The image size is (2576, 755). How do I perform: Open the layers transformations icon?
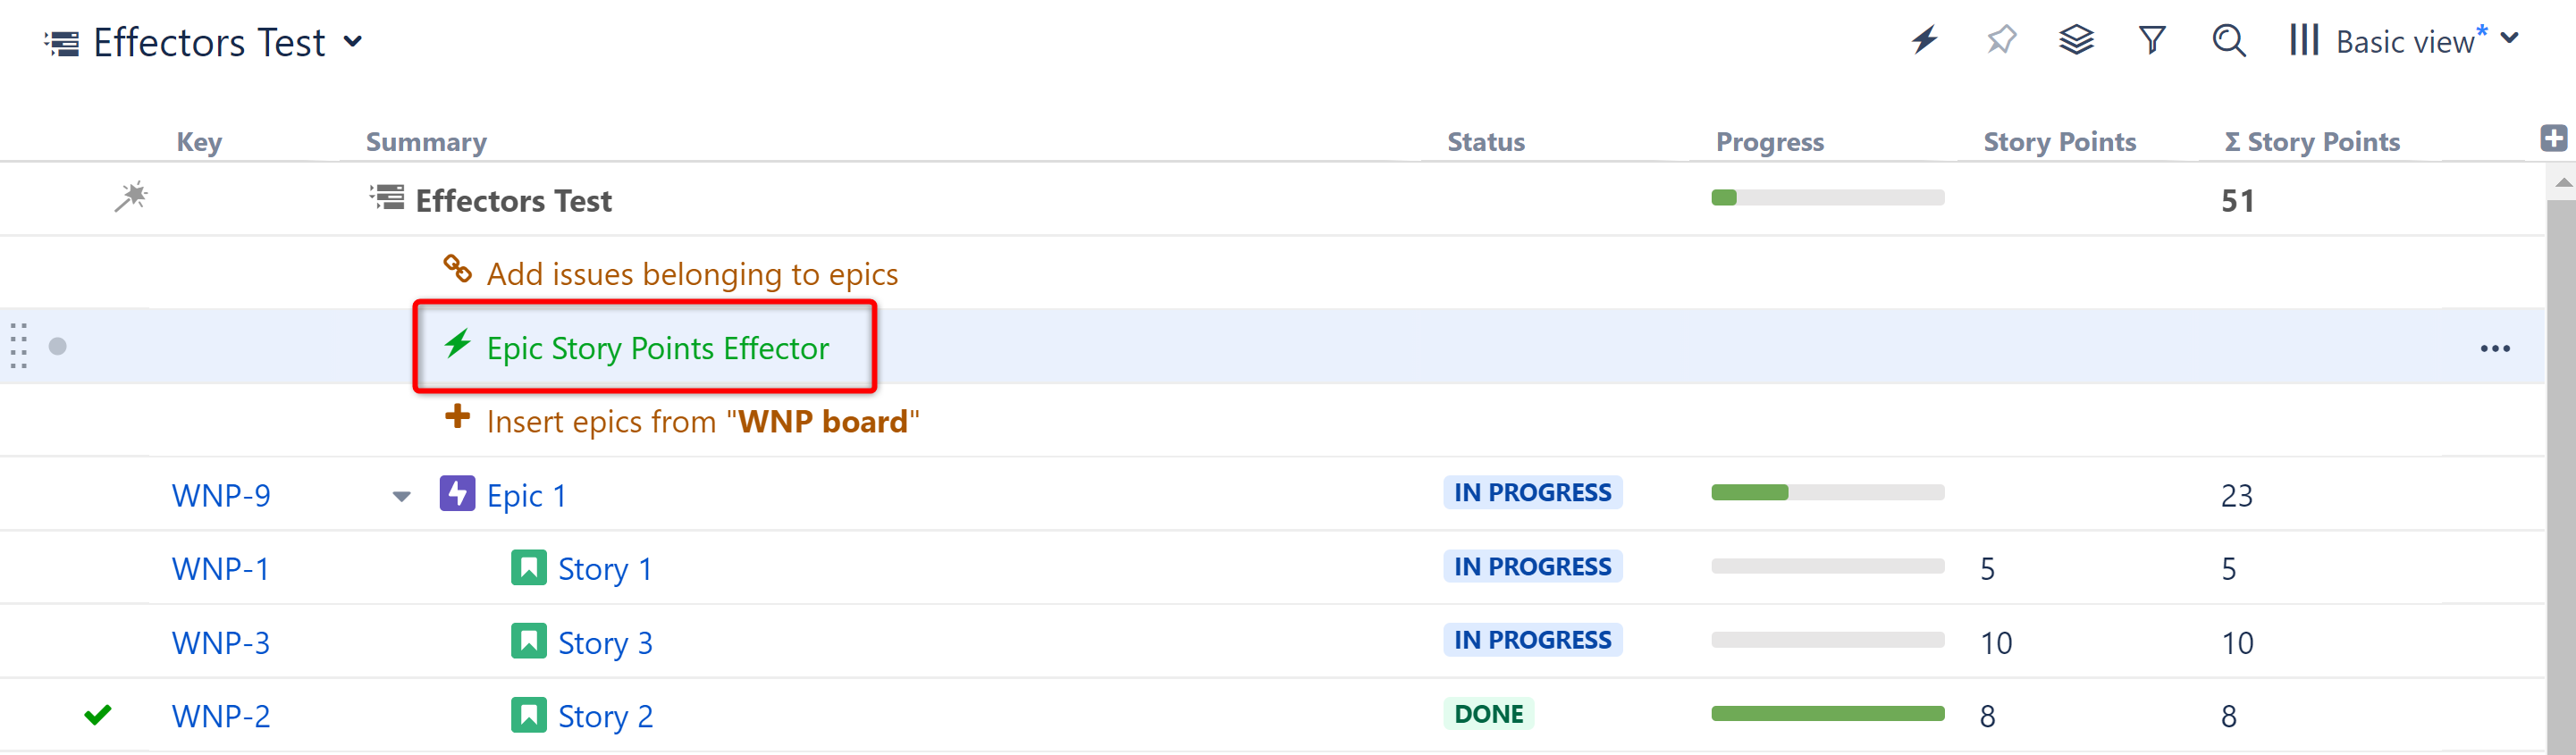click(x=2076, y=40)
